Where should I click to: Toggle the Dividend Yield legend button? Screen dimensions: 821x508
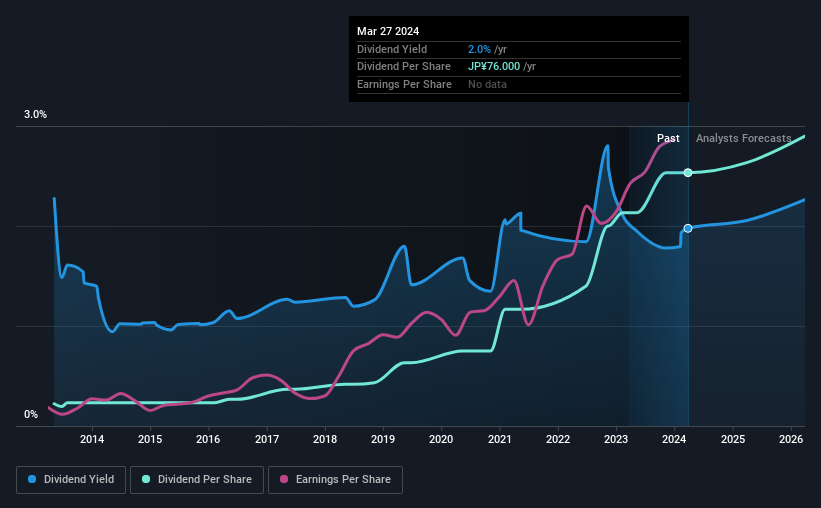71,480
